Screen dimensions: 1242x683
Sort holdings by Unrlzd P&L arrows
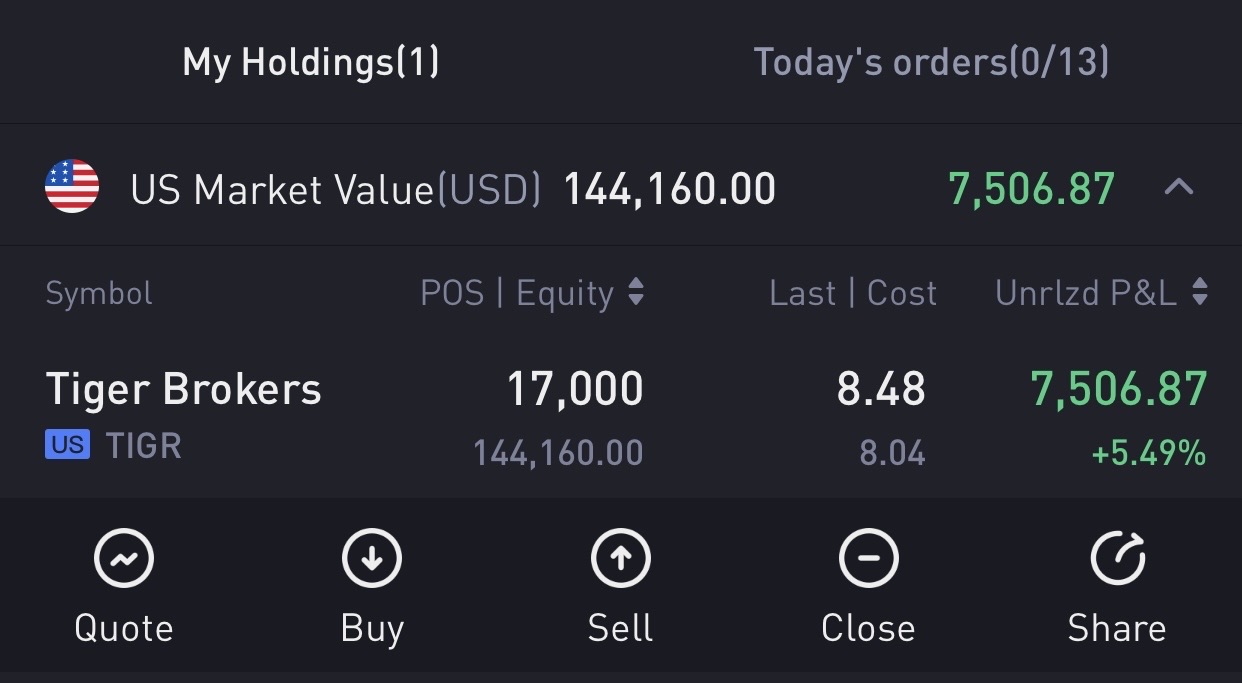[1200, 293]
